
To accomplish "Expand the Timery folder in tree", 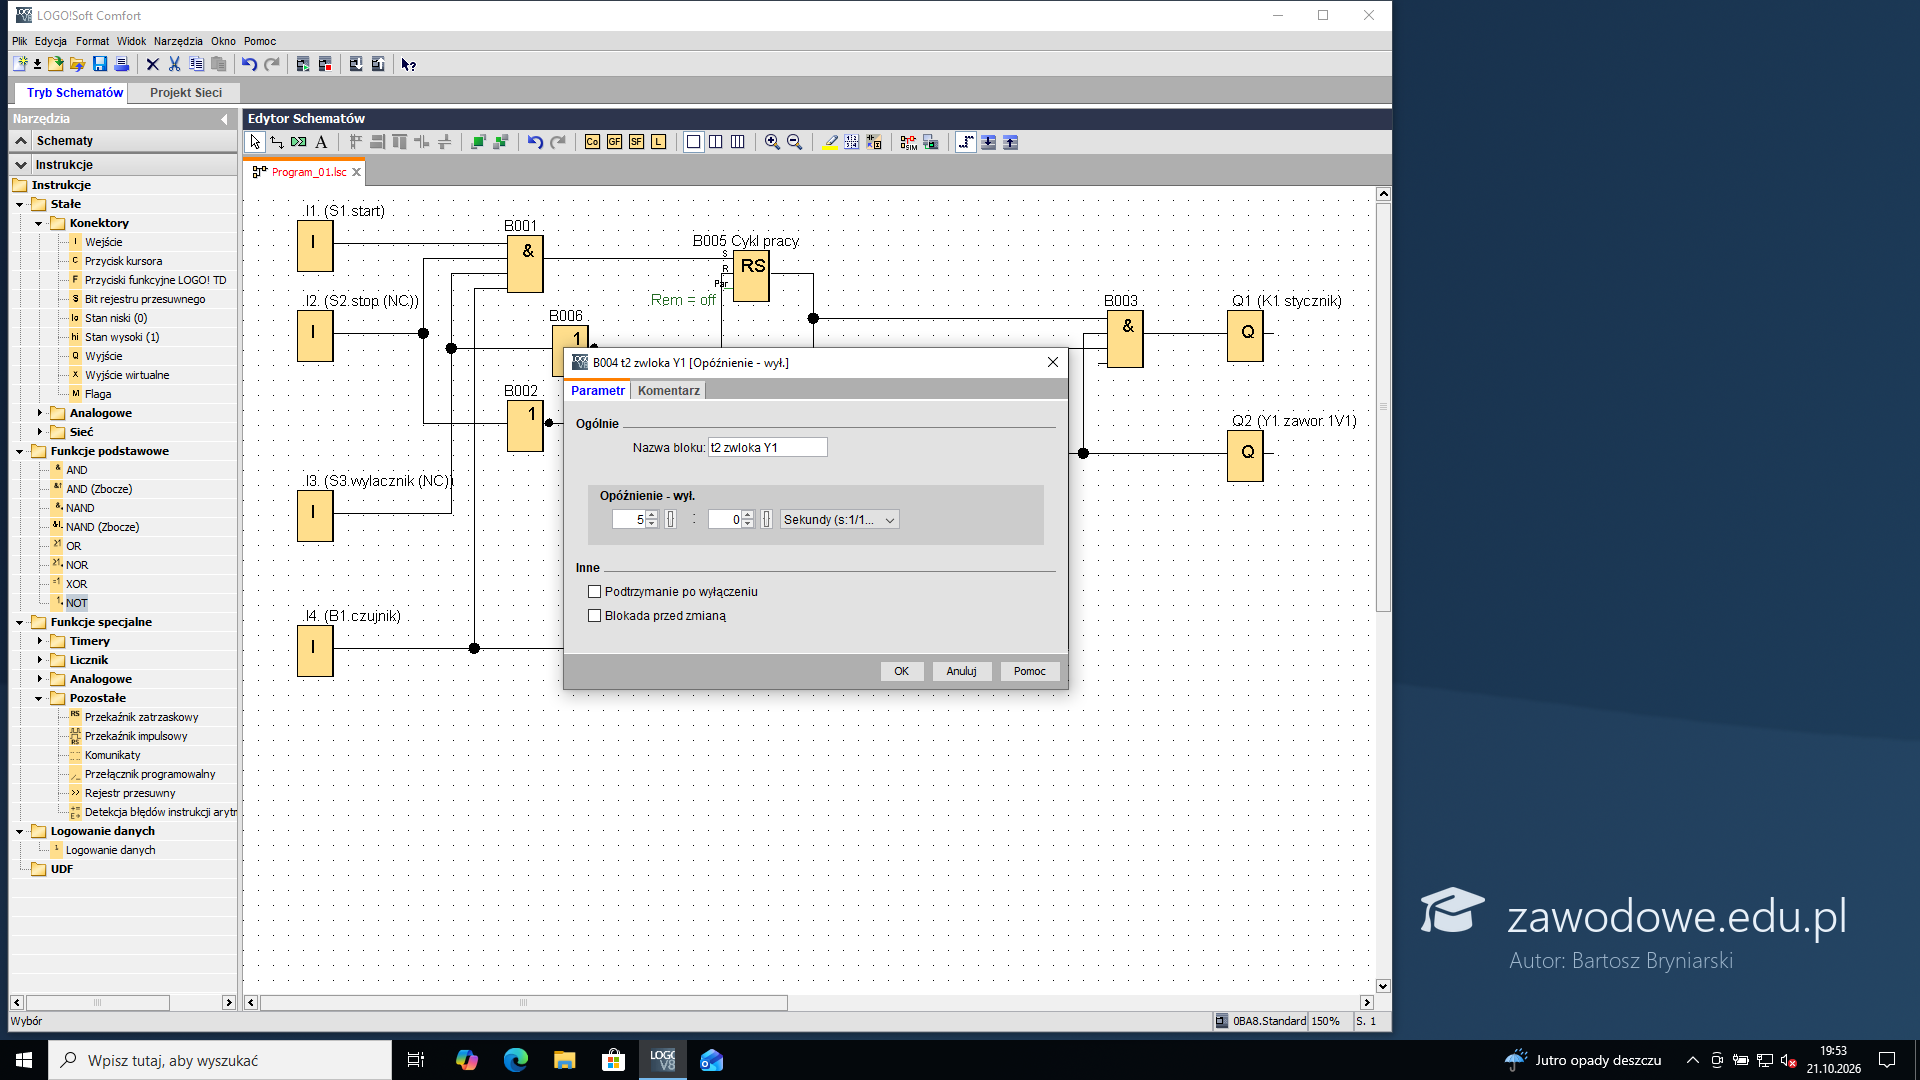I will click(40, 641).
